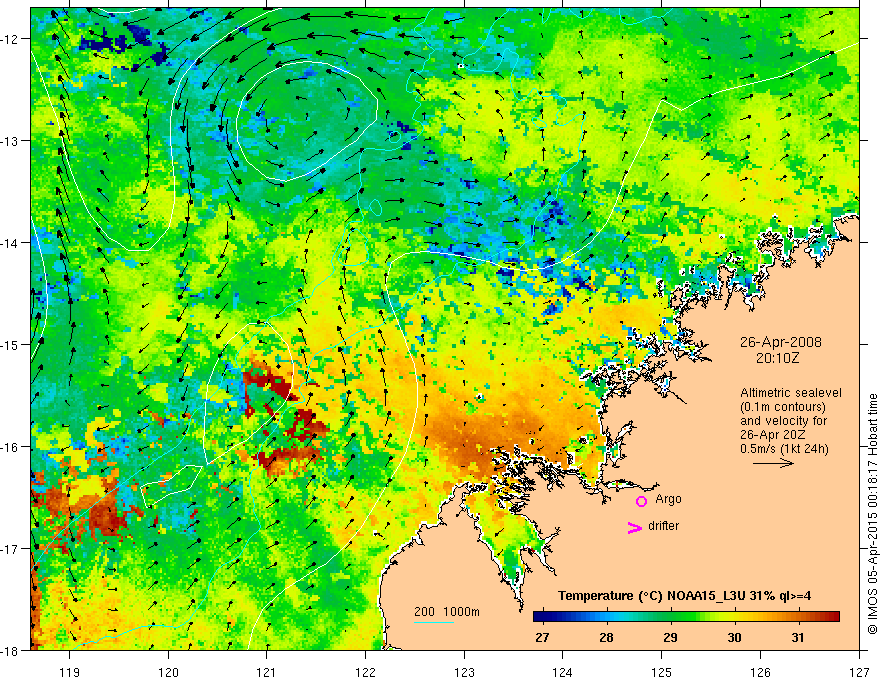
Task: Click the colorbar tick label 28
Action: click(x=606, y=637)
